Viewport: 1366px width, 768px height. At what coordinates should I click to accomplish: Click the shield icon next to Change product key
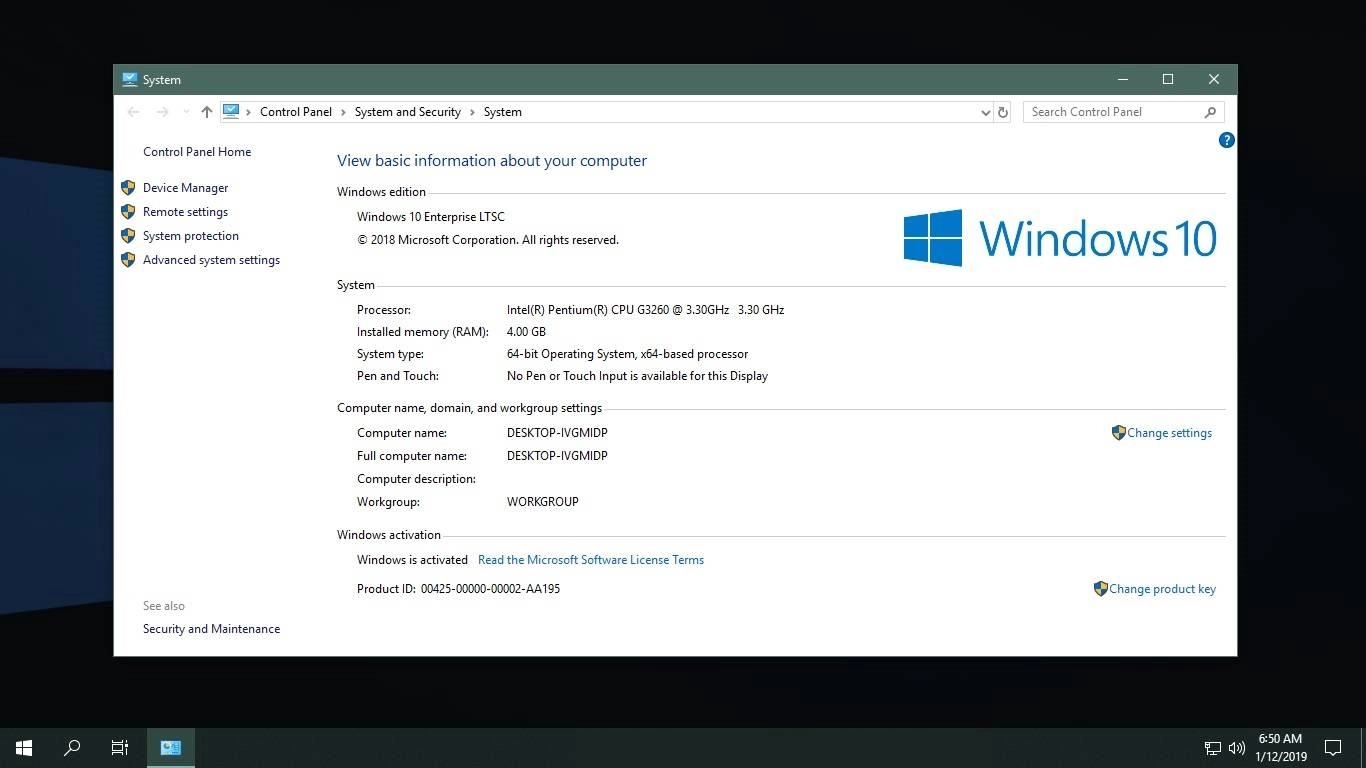point(1101,589)
